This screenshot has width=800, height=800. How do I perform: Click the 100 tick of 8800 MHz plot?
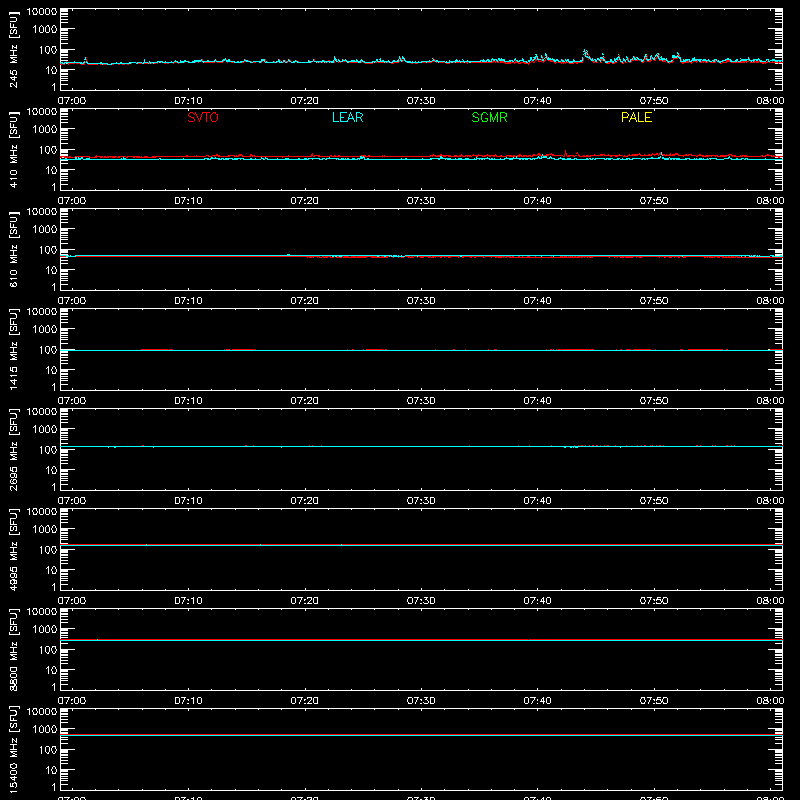[x=48, y=649]
